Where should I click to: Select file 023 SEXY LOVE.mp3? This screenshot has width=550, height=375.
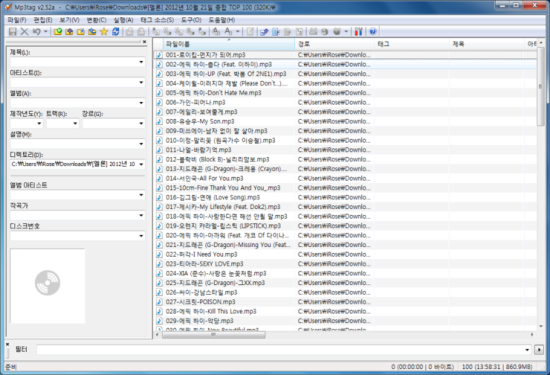click(x=204, y=264)
